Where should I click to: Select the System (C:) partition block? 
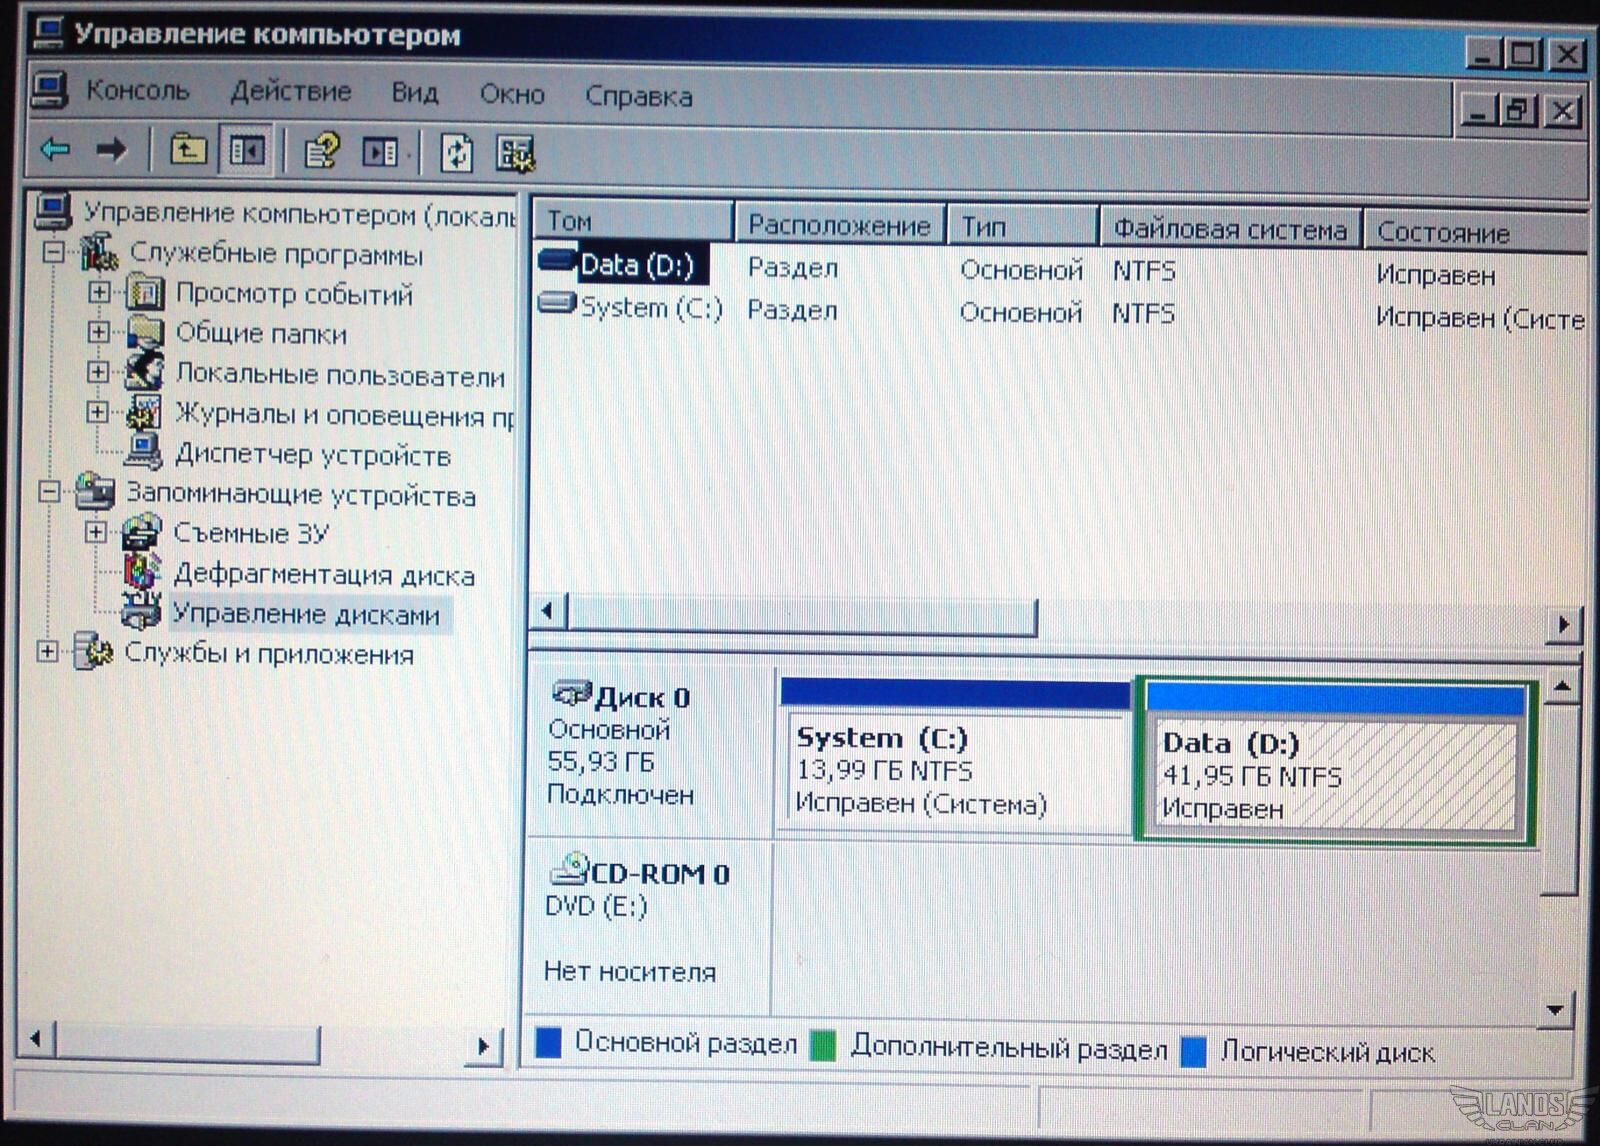pos(955,770)
